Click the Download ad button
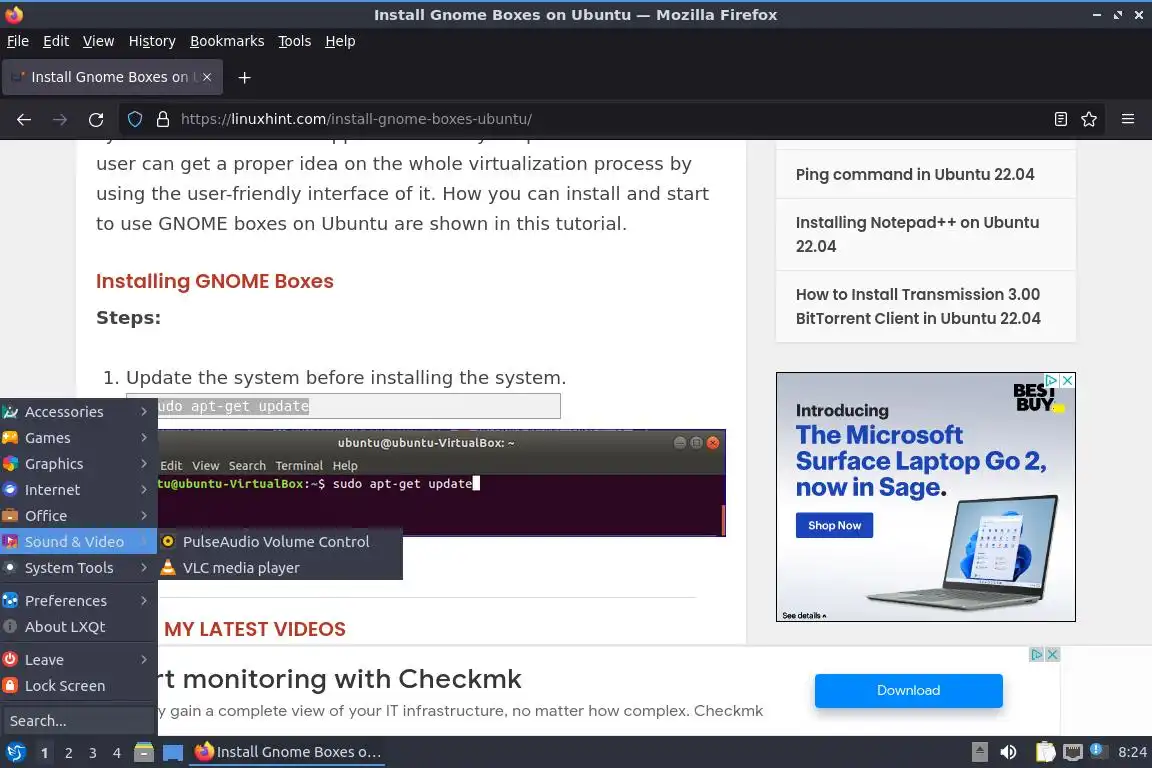 point(908,691)
